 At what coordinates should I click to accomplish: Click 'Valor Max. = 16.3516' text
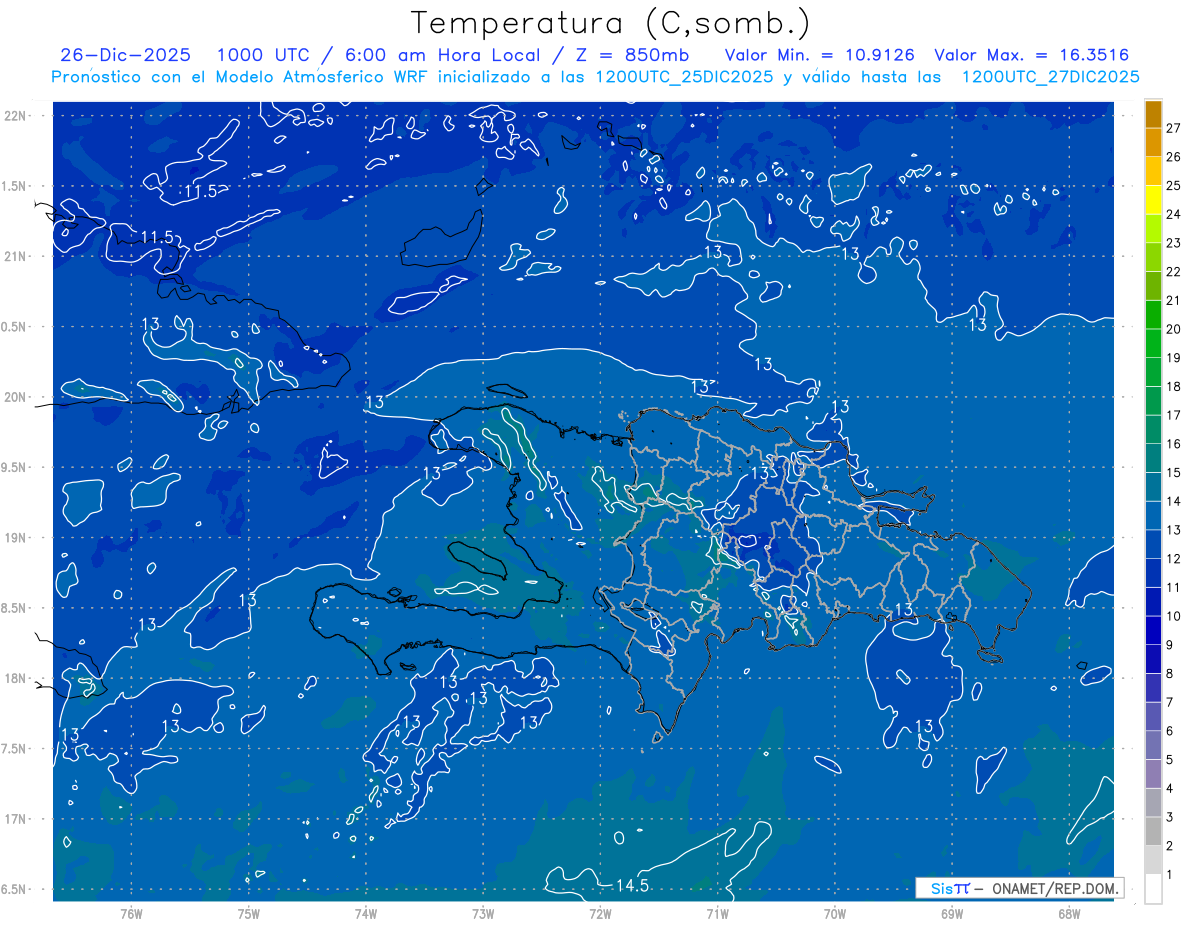pos(1032,55)
